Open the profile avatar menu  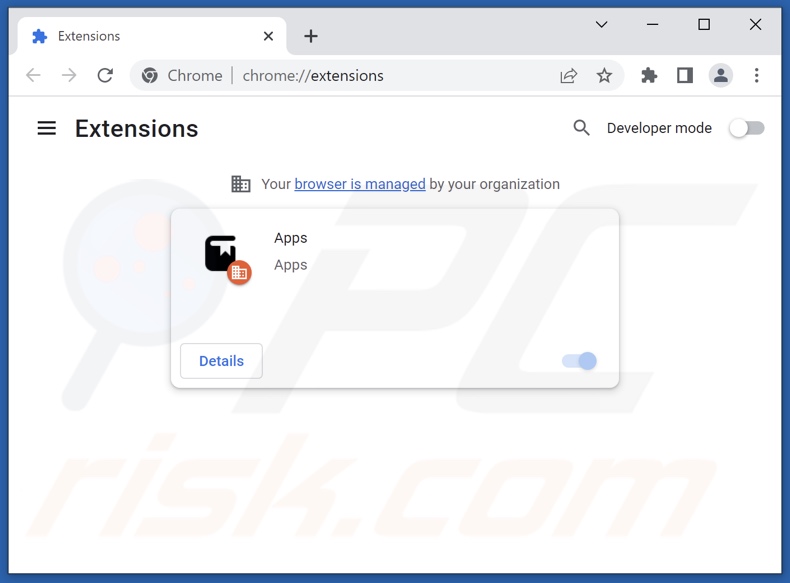pyautogui.click(x=720, y=76)
